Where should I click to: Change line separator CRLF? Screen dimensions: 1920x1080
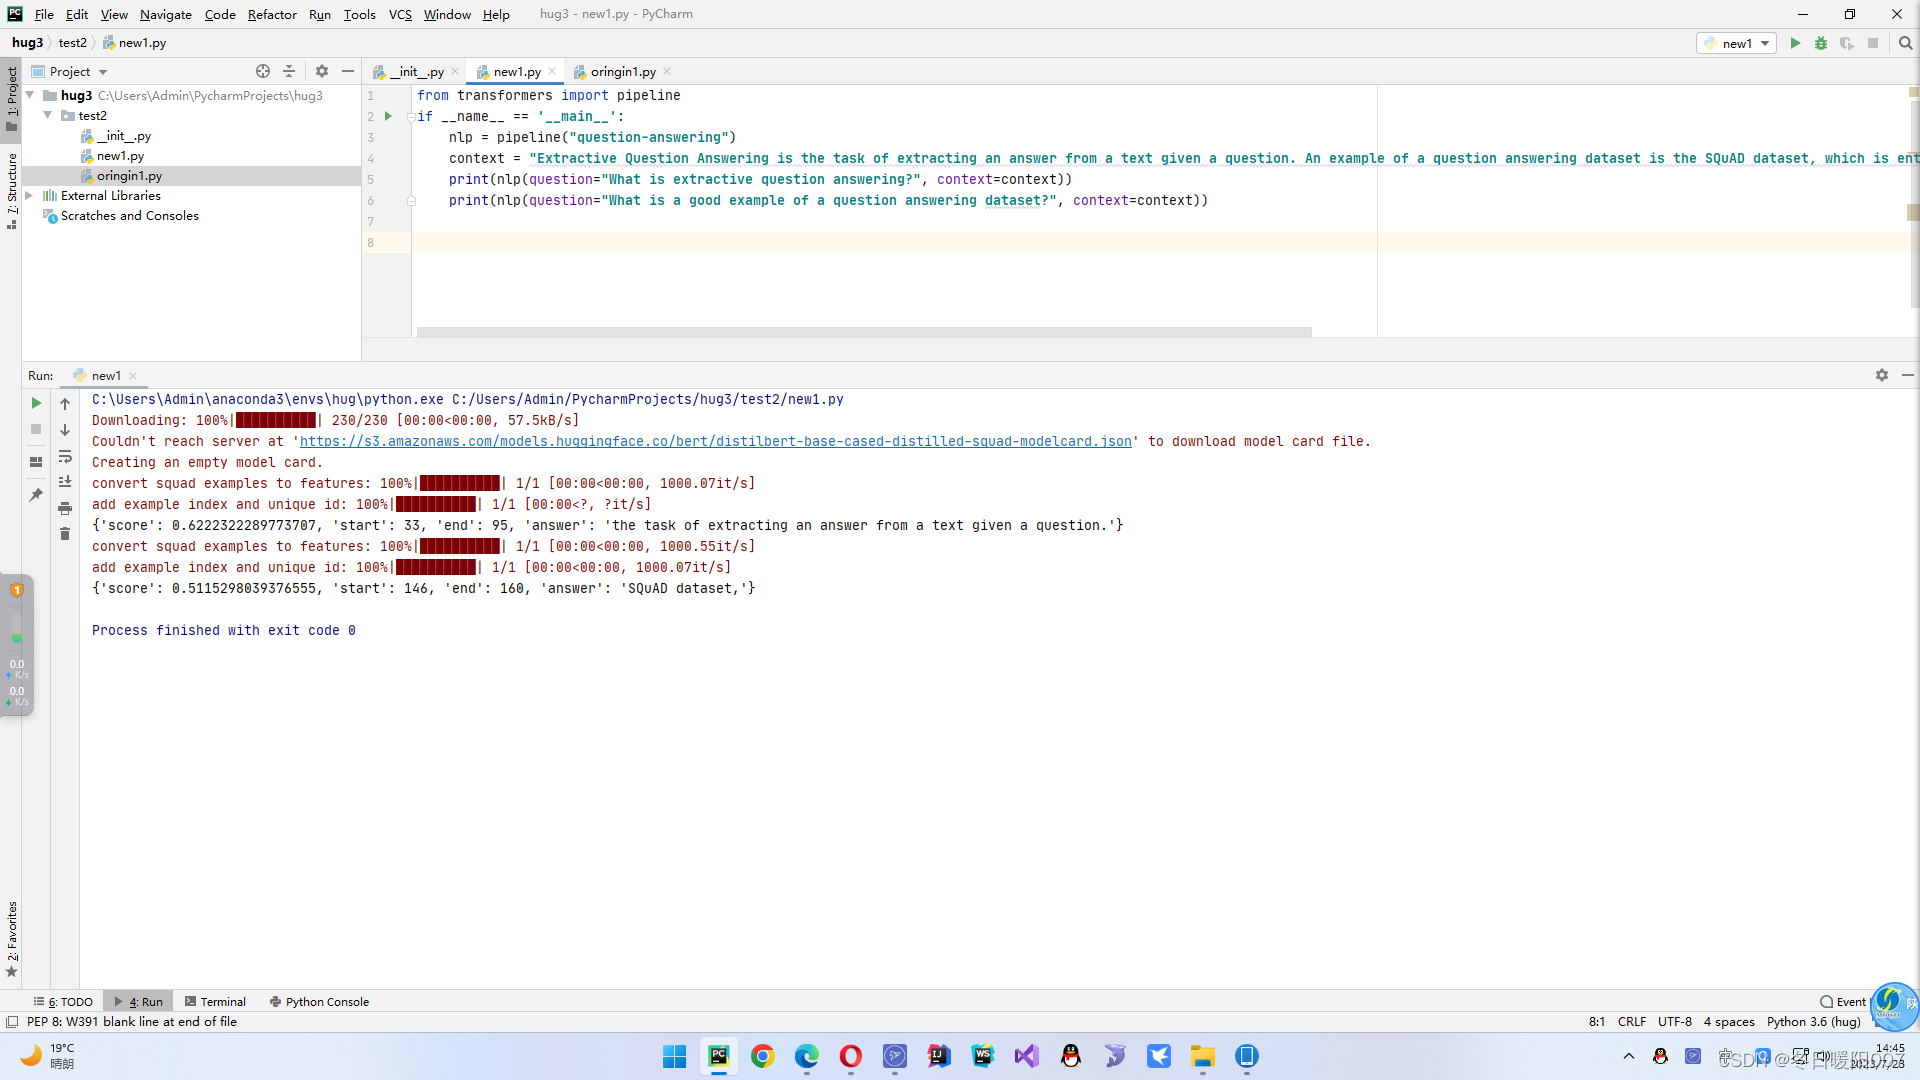[x=1632, y=1021]
